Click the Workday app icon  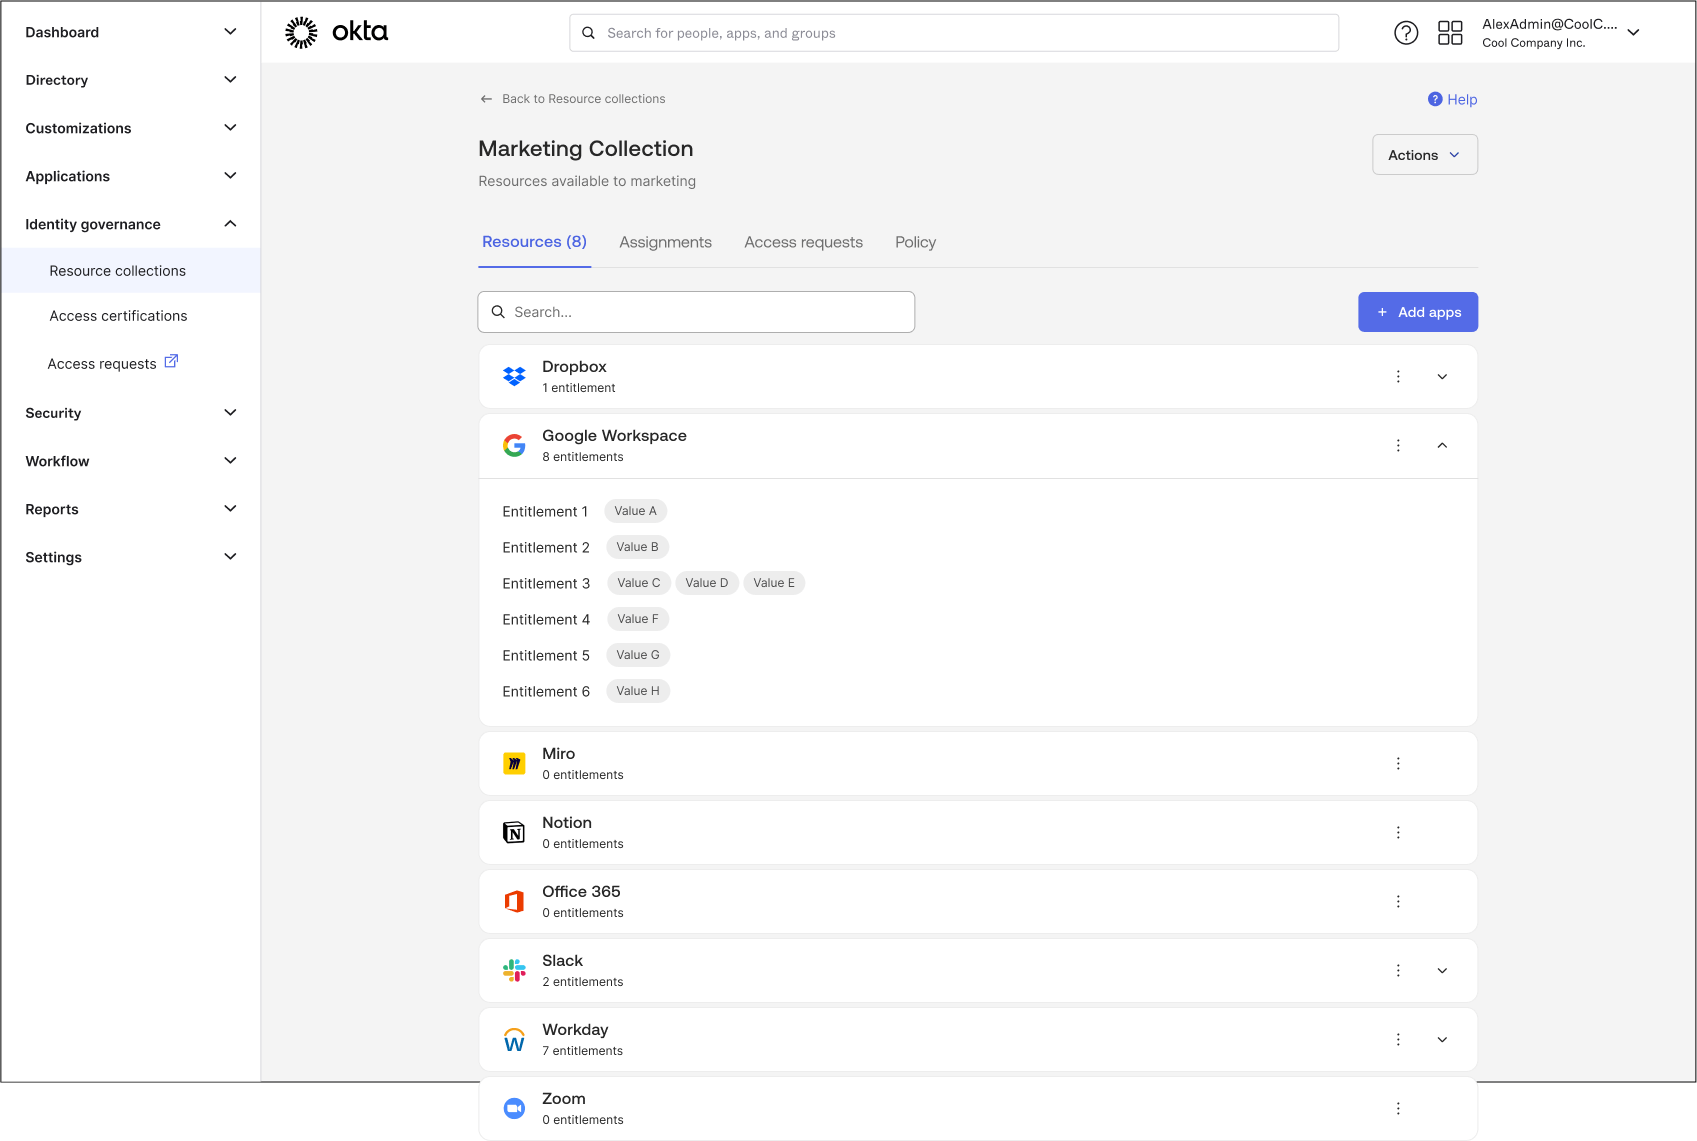point(514,1039)
